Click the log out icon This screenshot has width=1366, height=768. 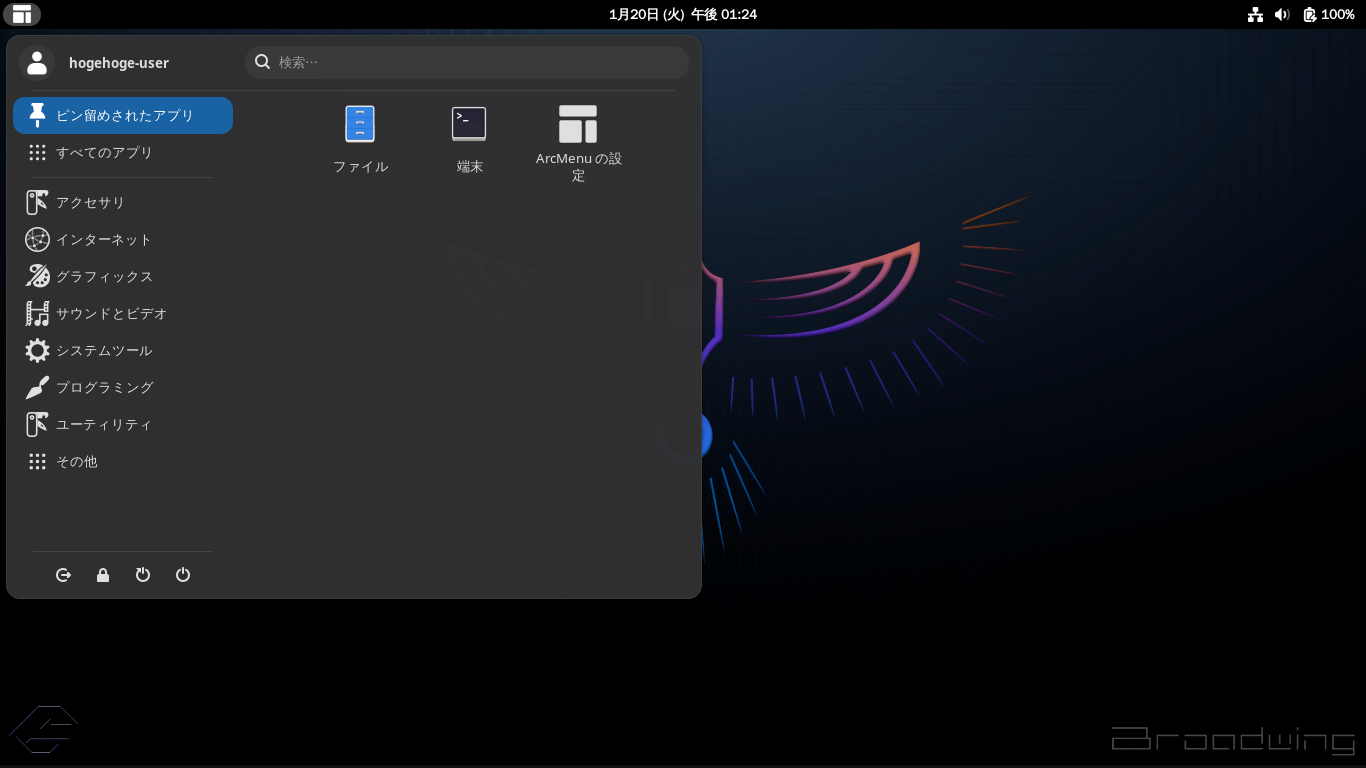[x=63, y=575]
